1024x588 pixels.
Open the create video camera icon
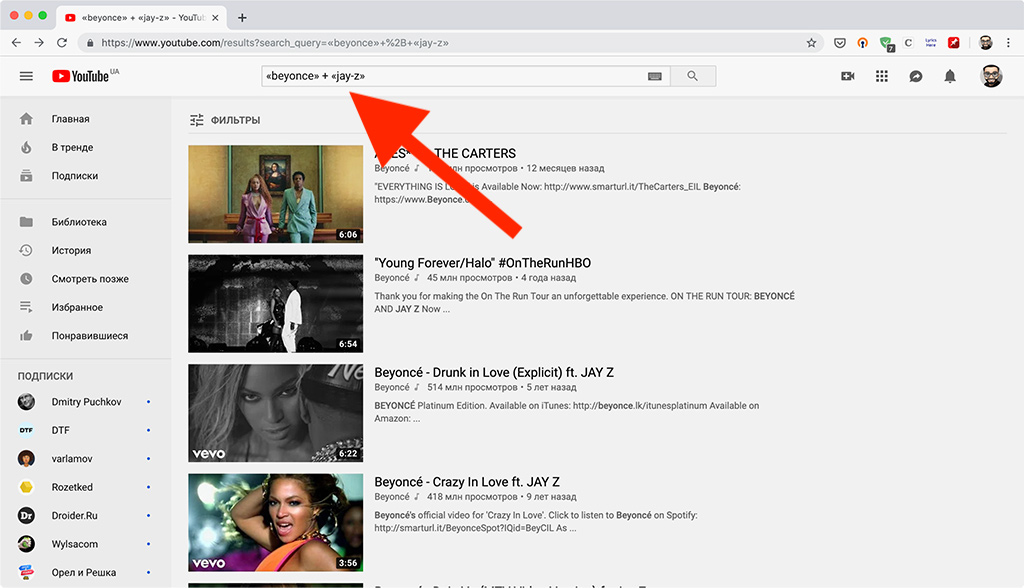coord(848,76)
